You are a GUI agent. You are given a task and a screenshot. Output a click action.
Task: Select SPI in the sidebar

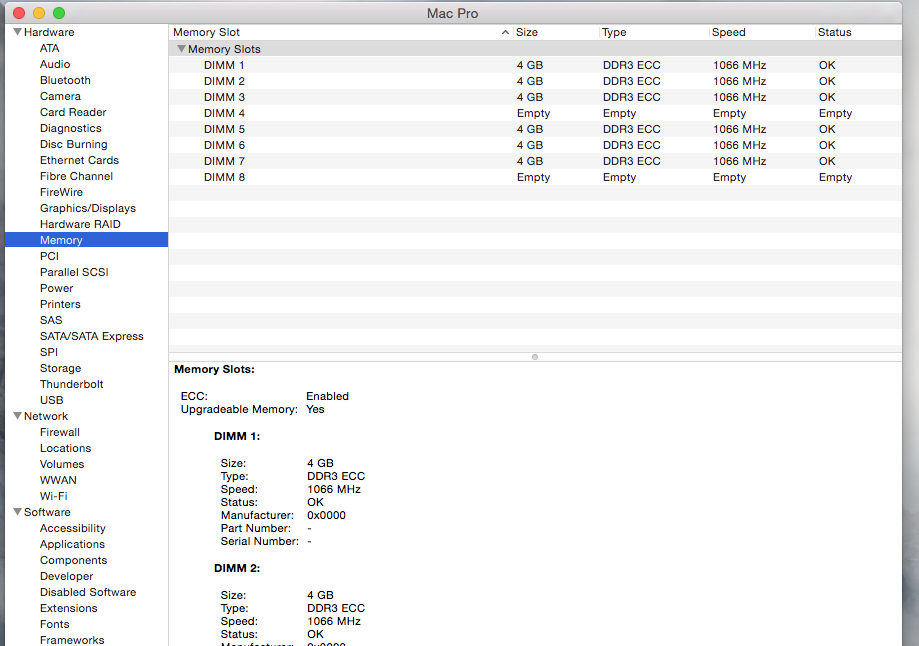(x=49, y=352)
